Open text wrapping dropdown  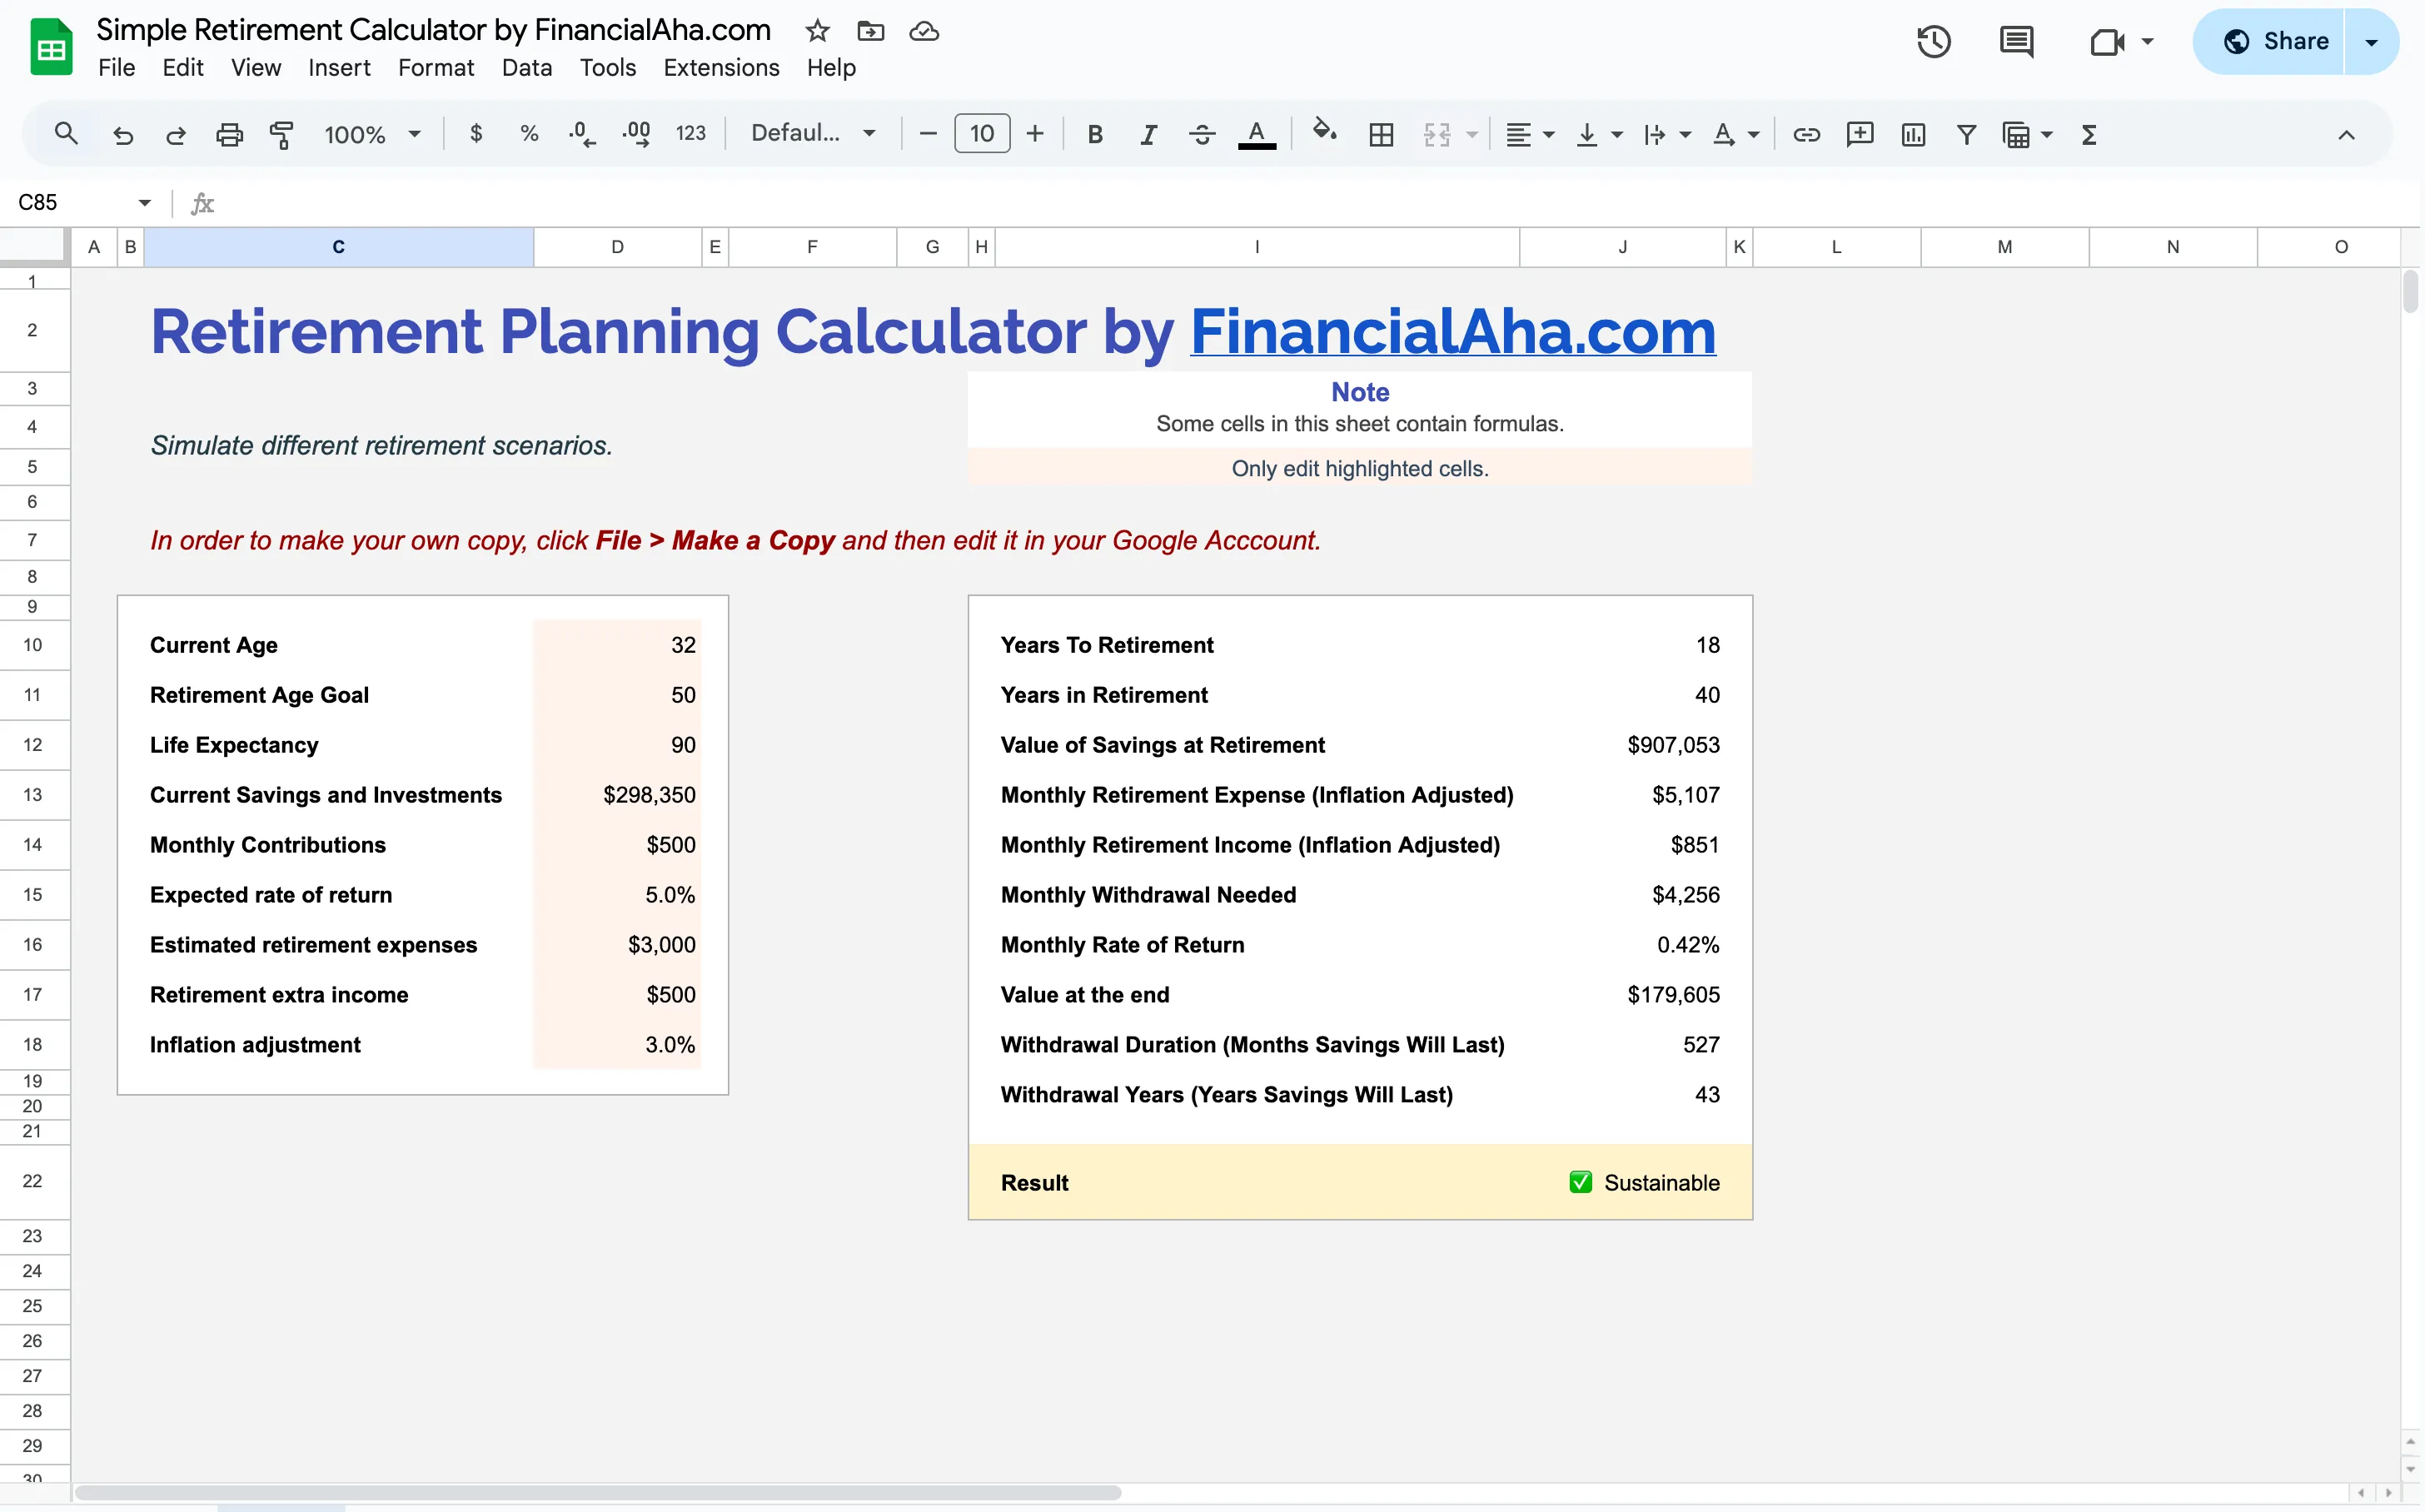pos(1666,134)
